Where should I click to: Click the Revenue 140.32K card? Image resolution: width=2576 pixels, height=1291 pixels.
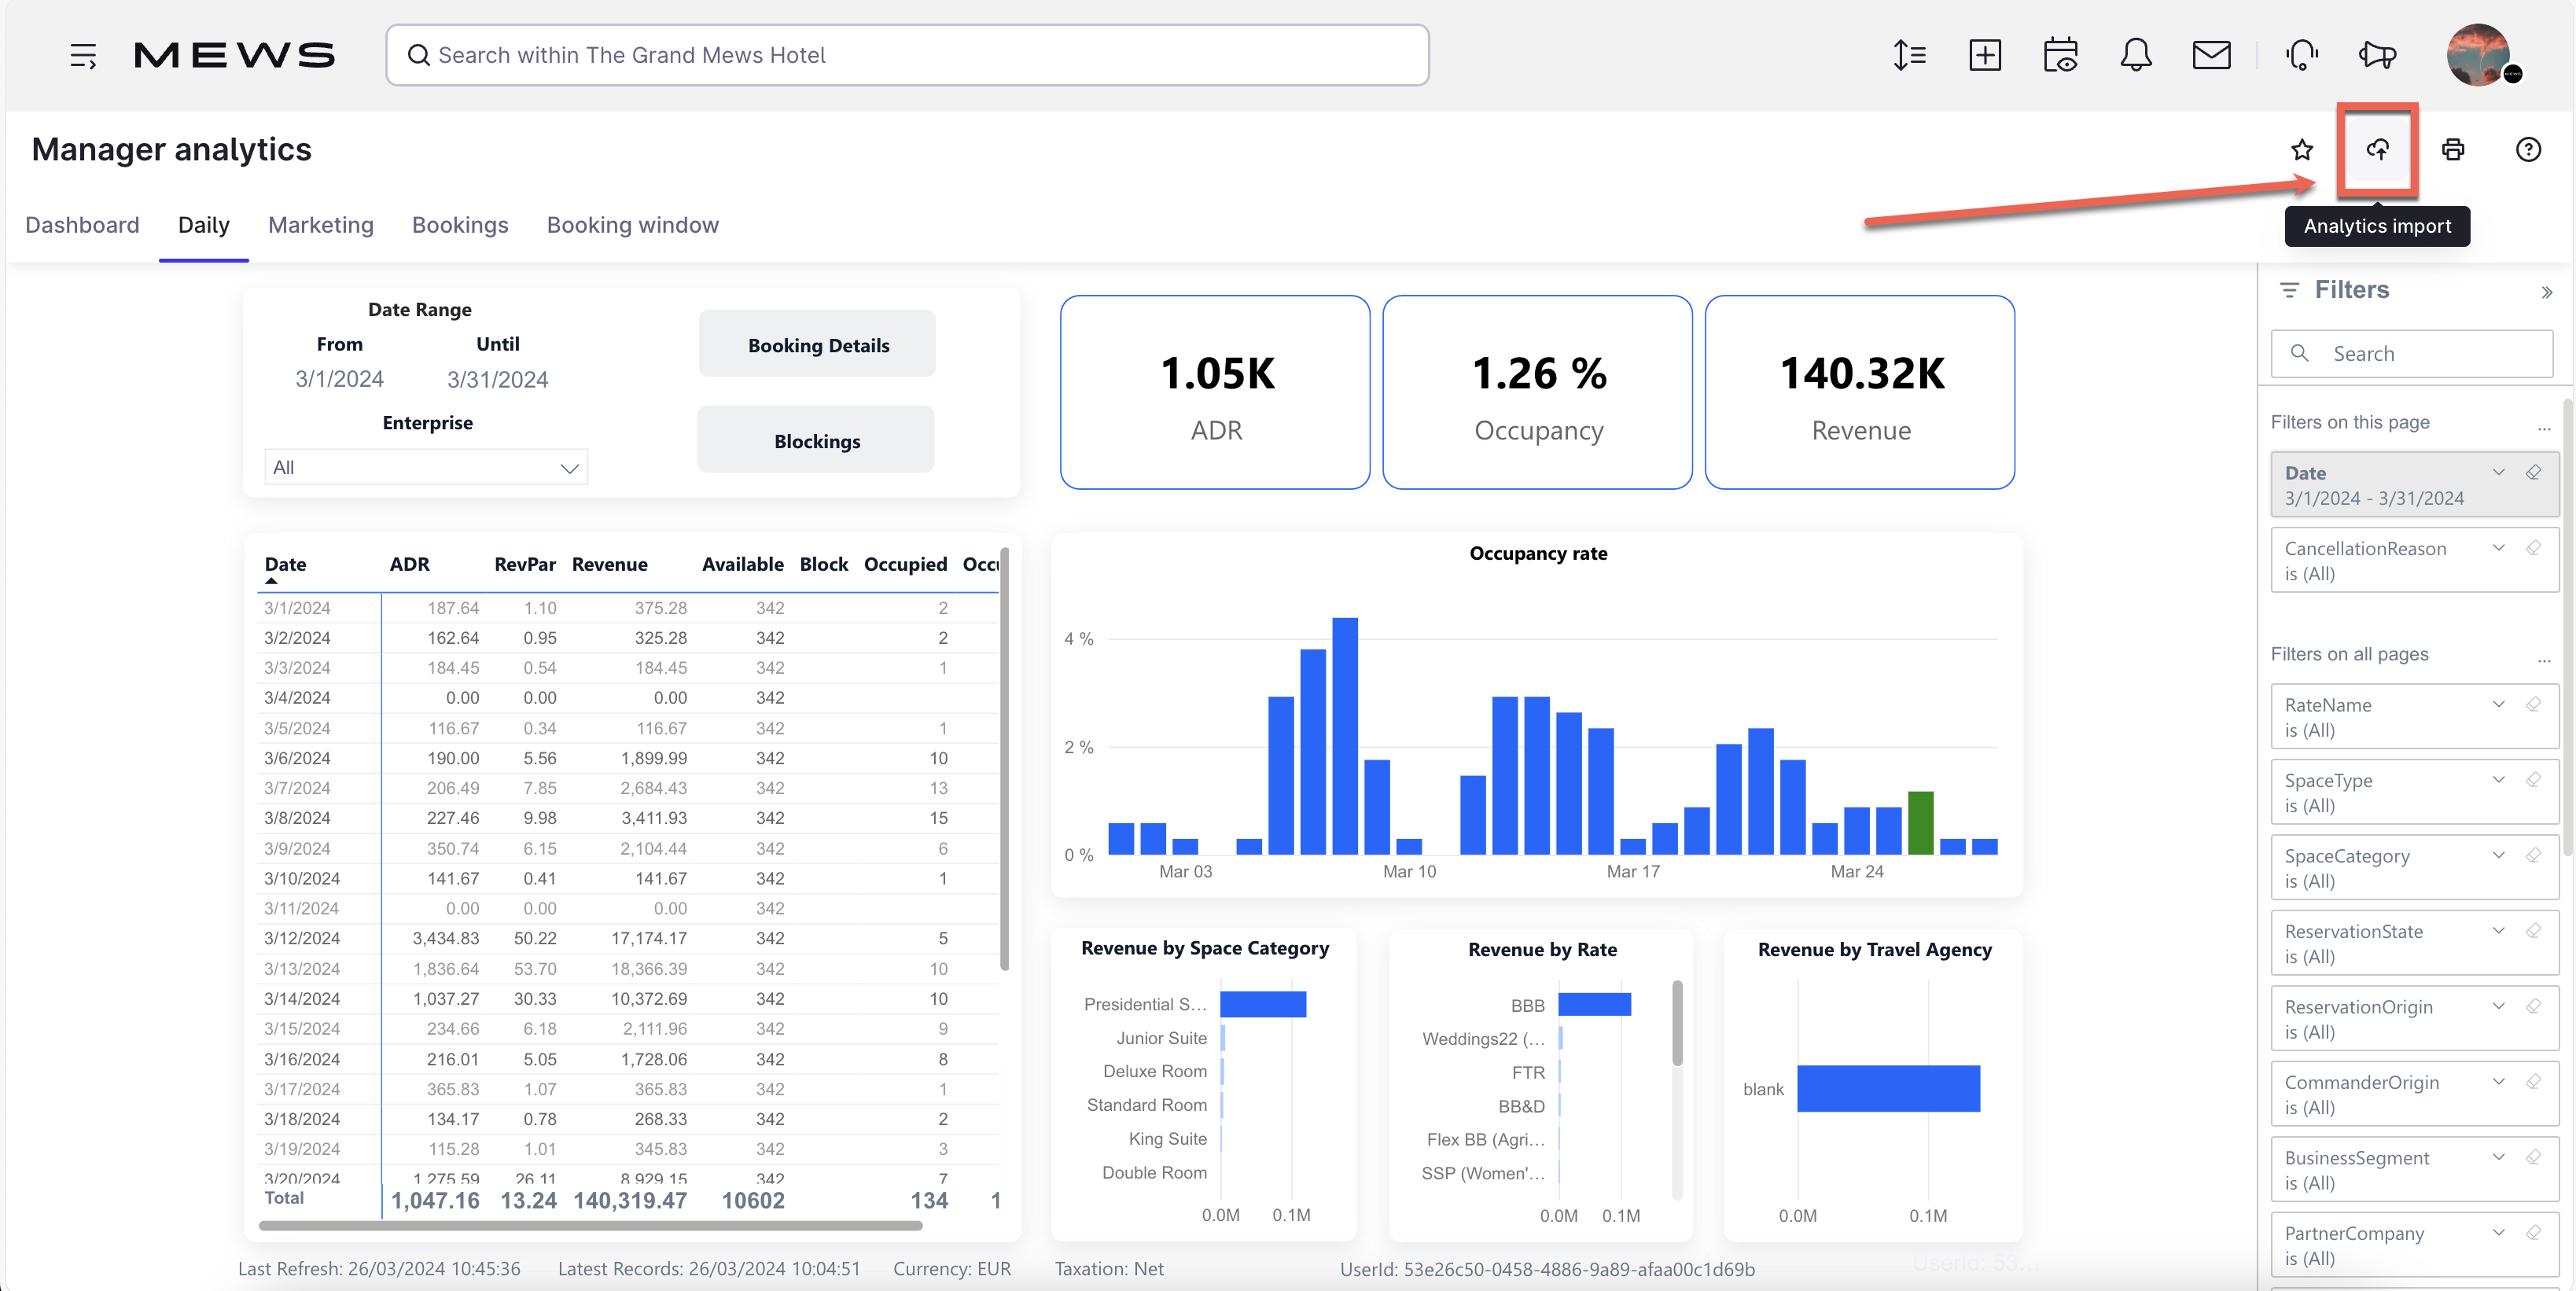tap(1860, 392)
